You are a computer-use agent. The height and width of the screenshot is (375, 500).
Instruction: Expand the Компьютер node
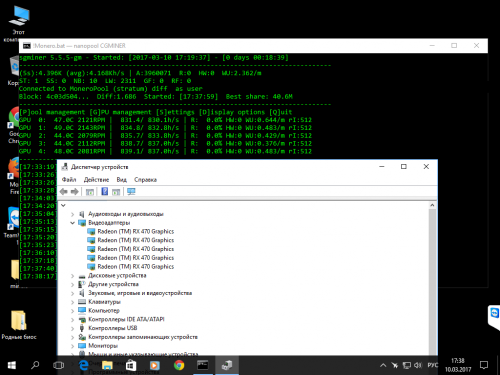(x=72, y=311)
